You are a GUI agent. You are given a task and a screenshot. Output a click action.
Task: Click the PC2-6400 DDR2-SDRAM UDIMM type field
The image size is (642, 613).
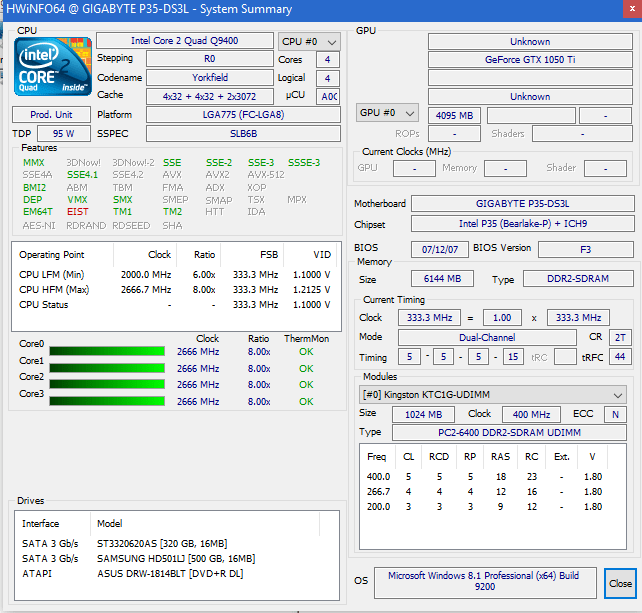pyautogui.click(x=509, y=432)
